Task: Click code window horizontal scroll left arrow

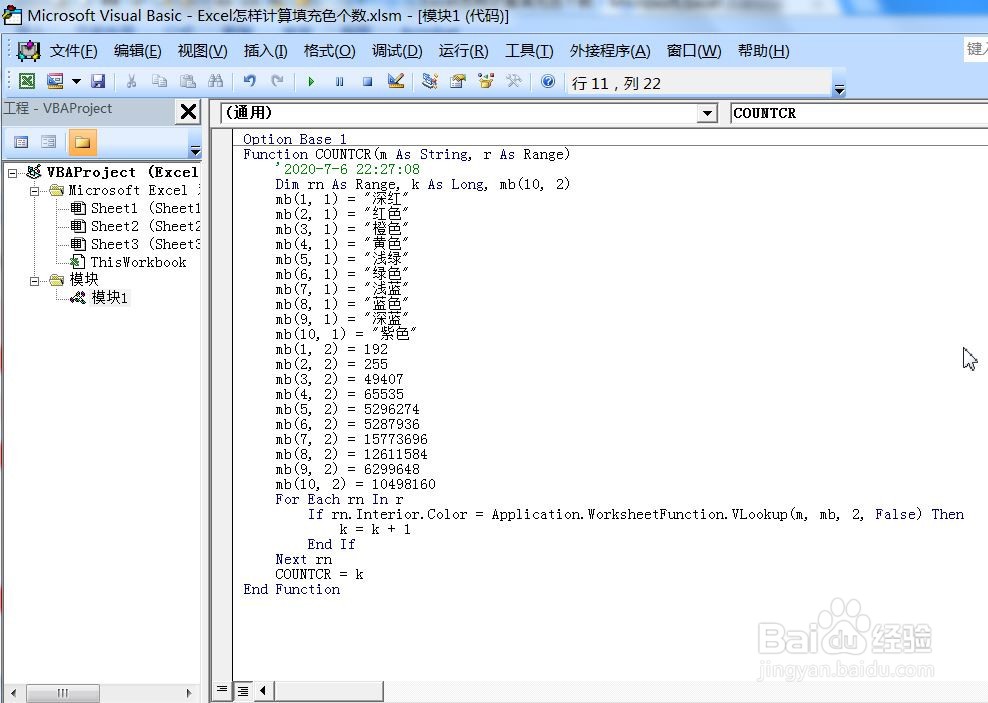Action: (x=263, y=691)
